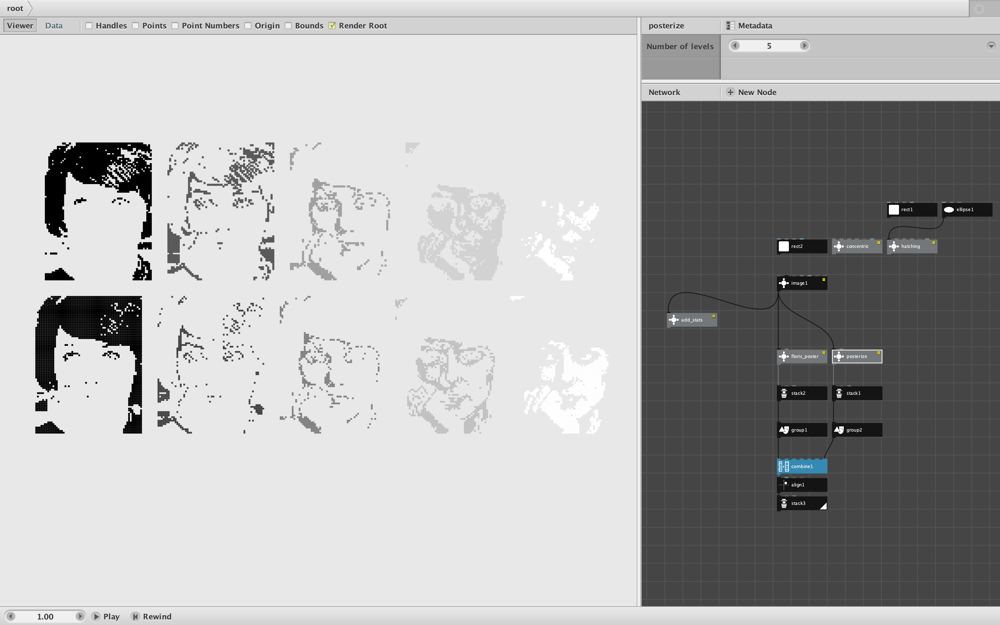
Task: Click the New Node button
Action: (x=751, y=92)
